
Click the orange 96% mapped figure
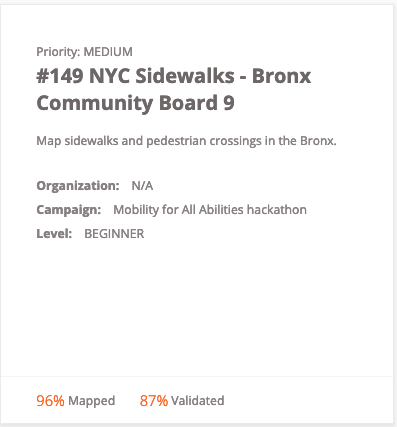click(50, 401)
